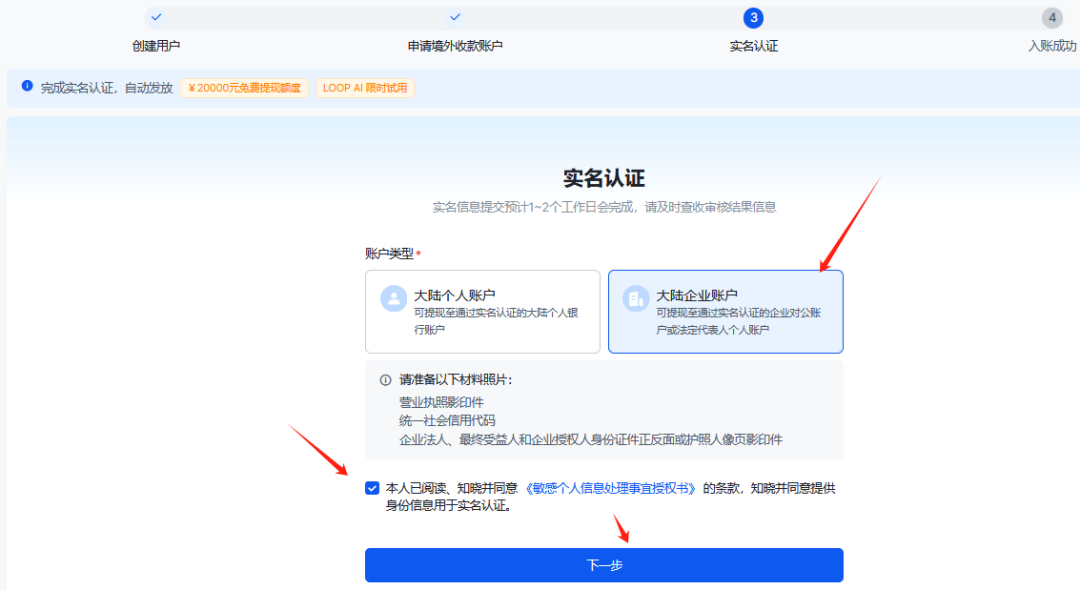Click the 实名认证 page heading
1080x590 pixels.
click(604, 178)
